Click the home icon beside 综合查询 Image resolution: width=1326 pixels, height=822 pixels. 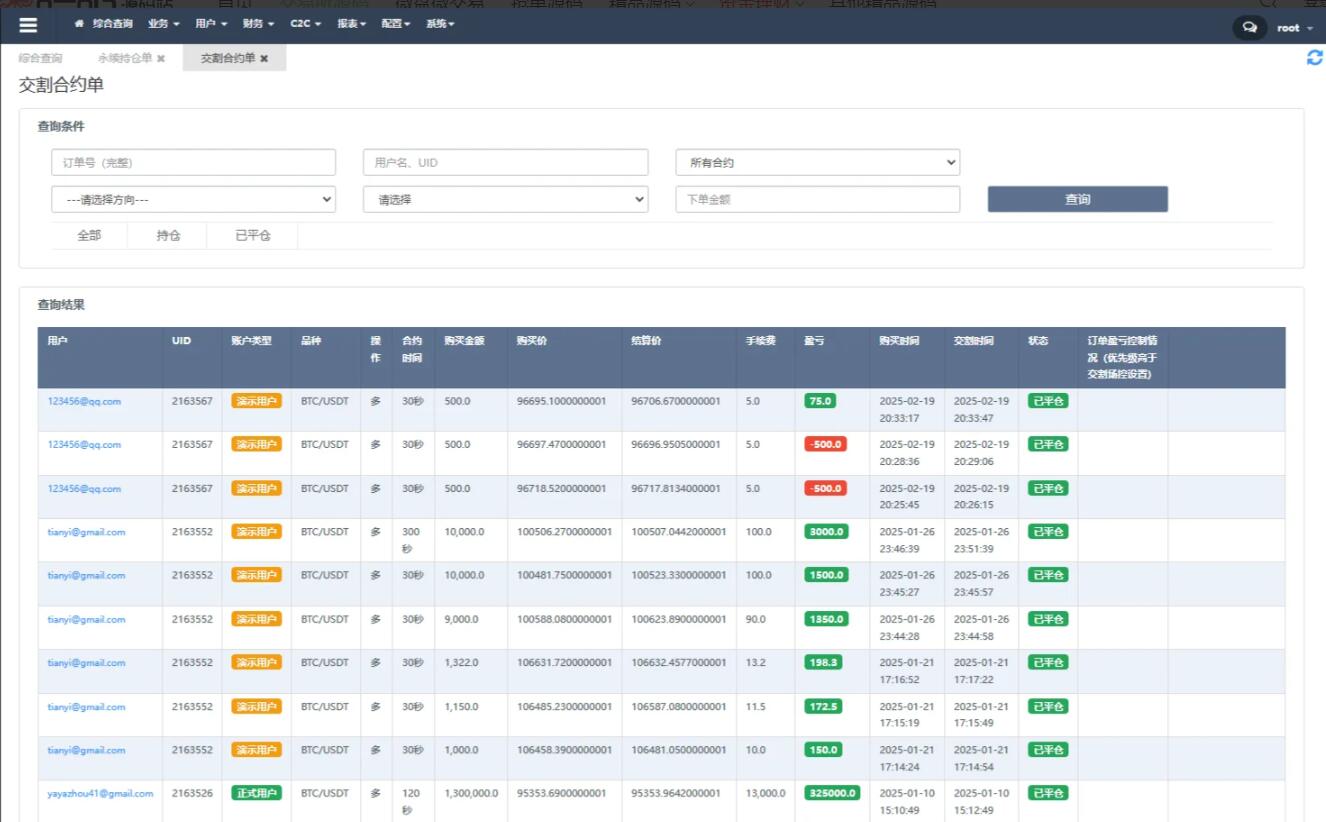(x=79, y=24)
